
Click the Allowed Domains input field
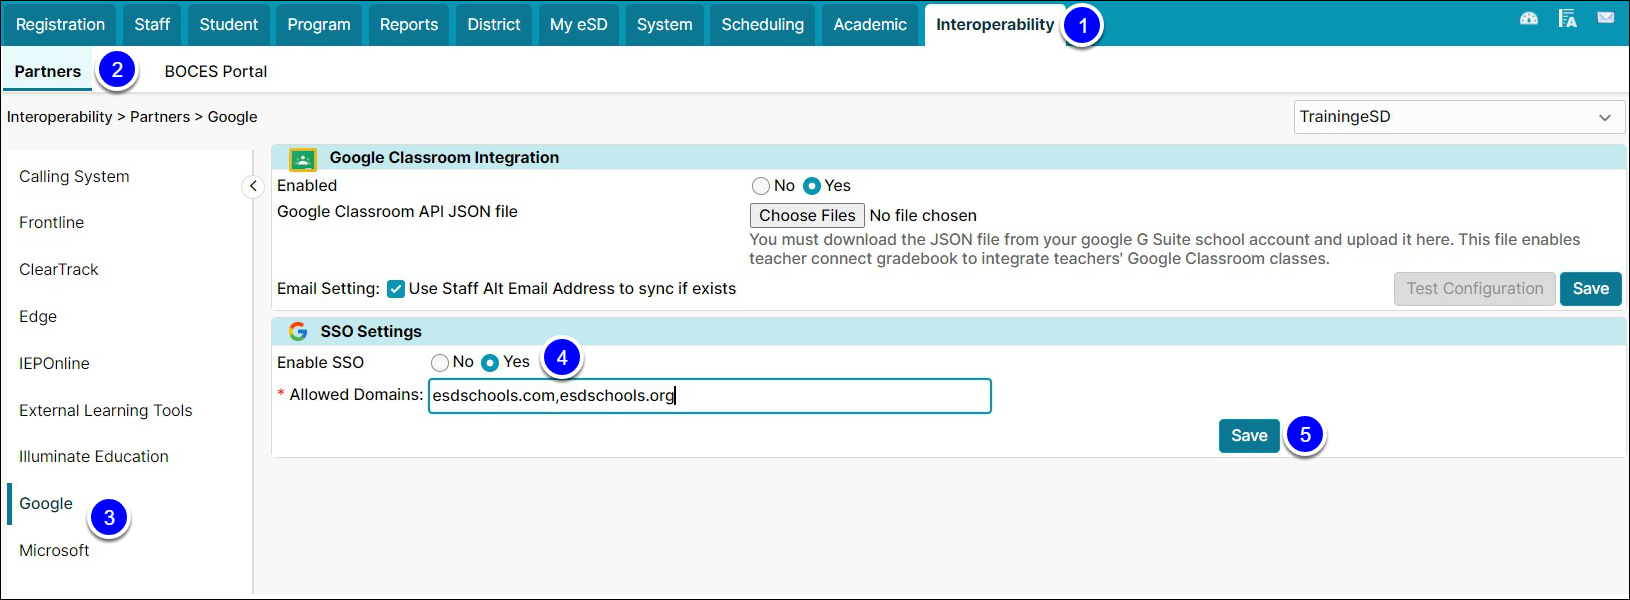710,396
